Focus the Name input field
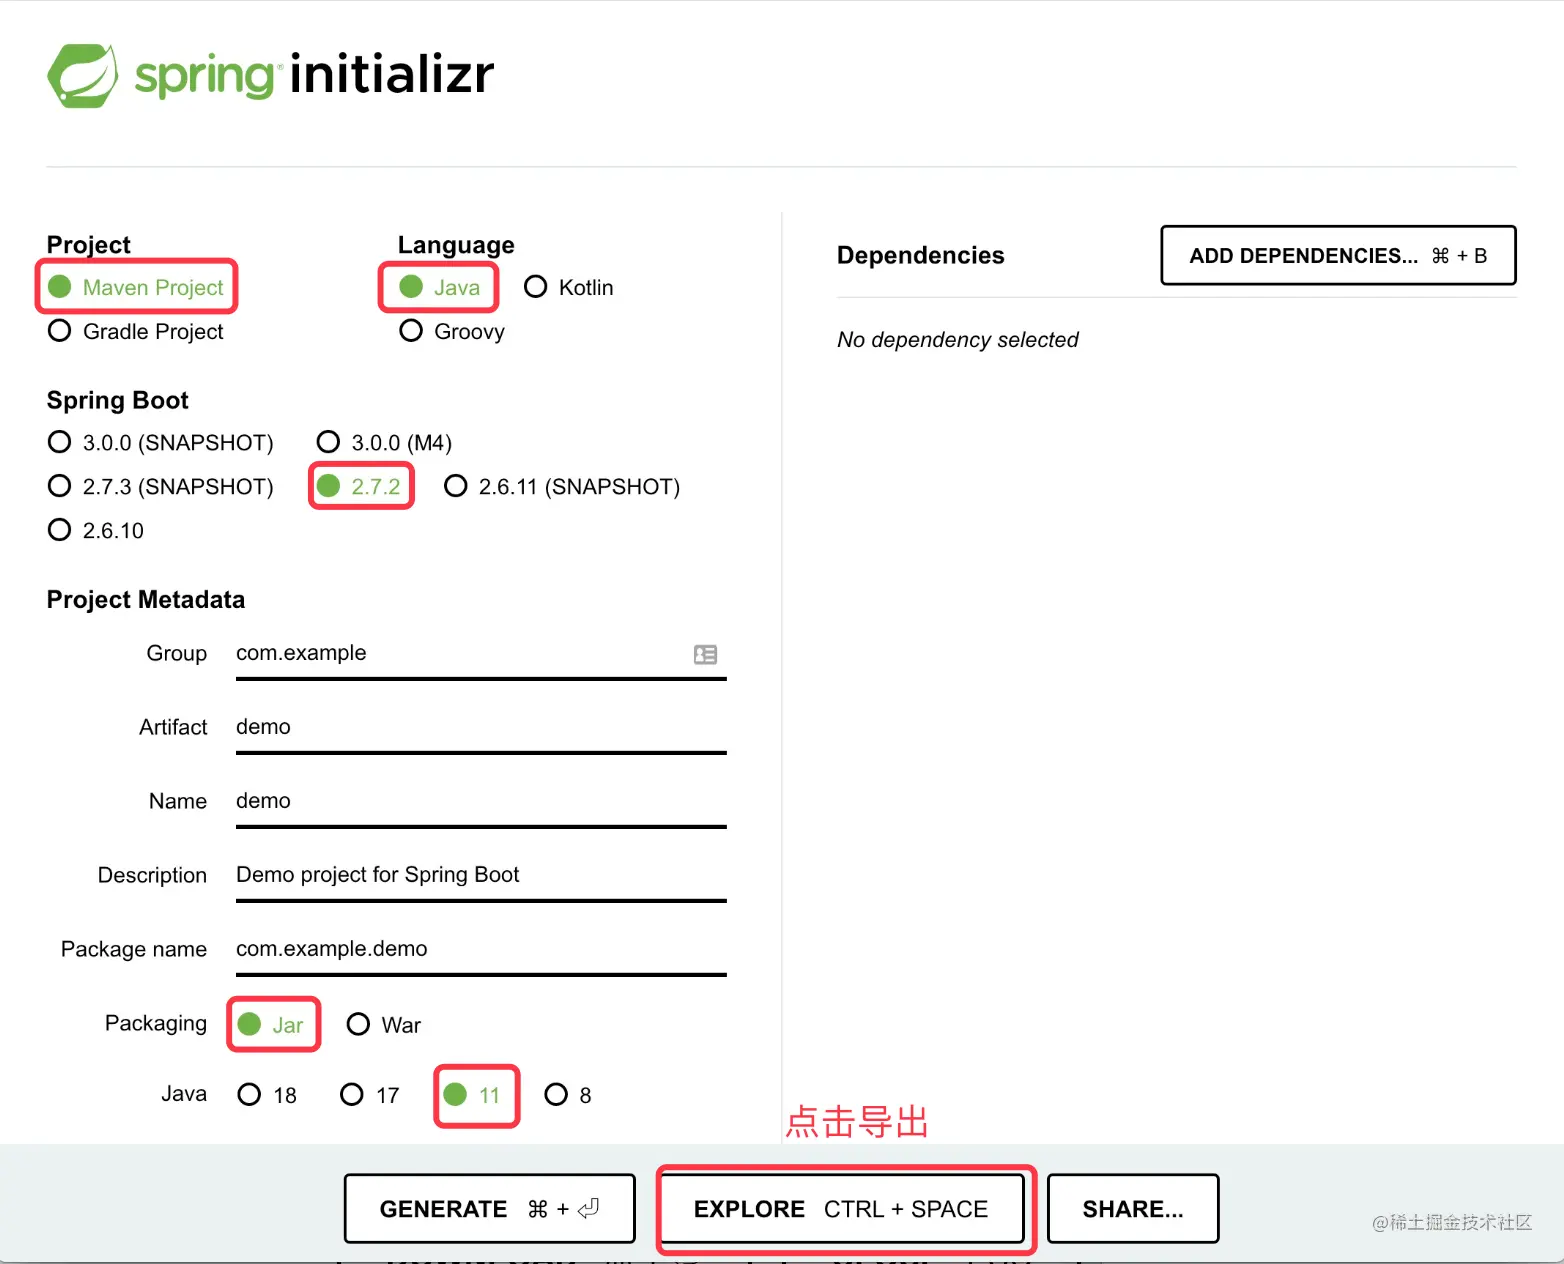 [x=481, y=802]
